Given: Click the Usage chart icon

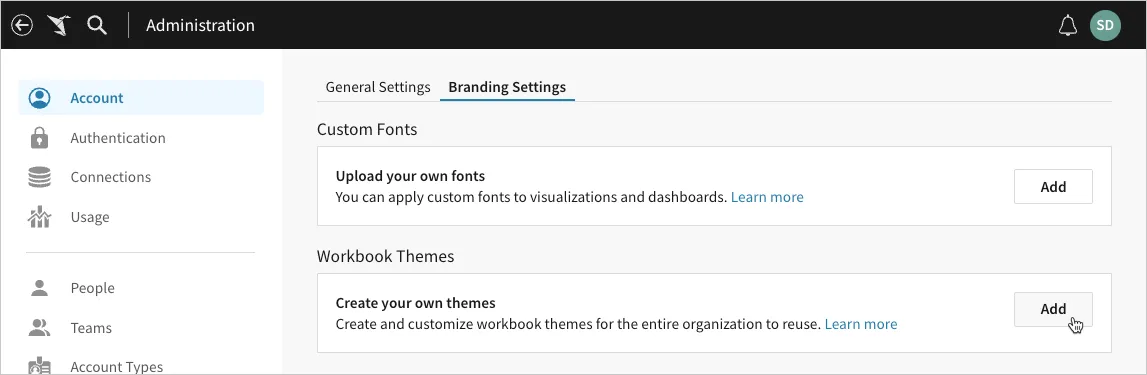Looking at the screenshot, I should point(39,216).
